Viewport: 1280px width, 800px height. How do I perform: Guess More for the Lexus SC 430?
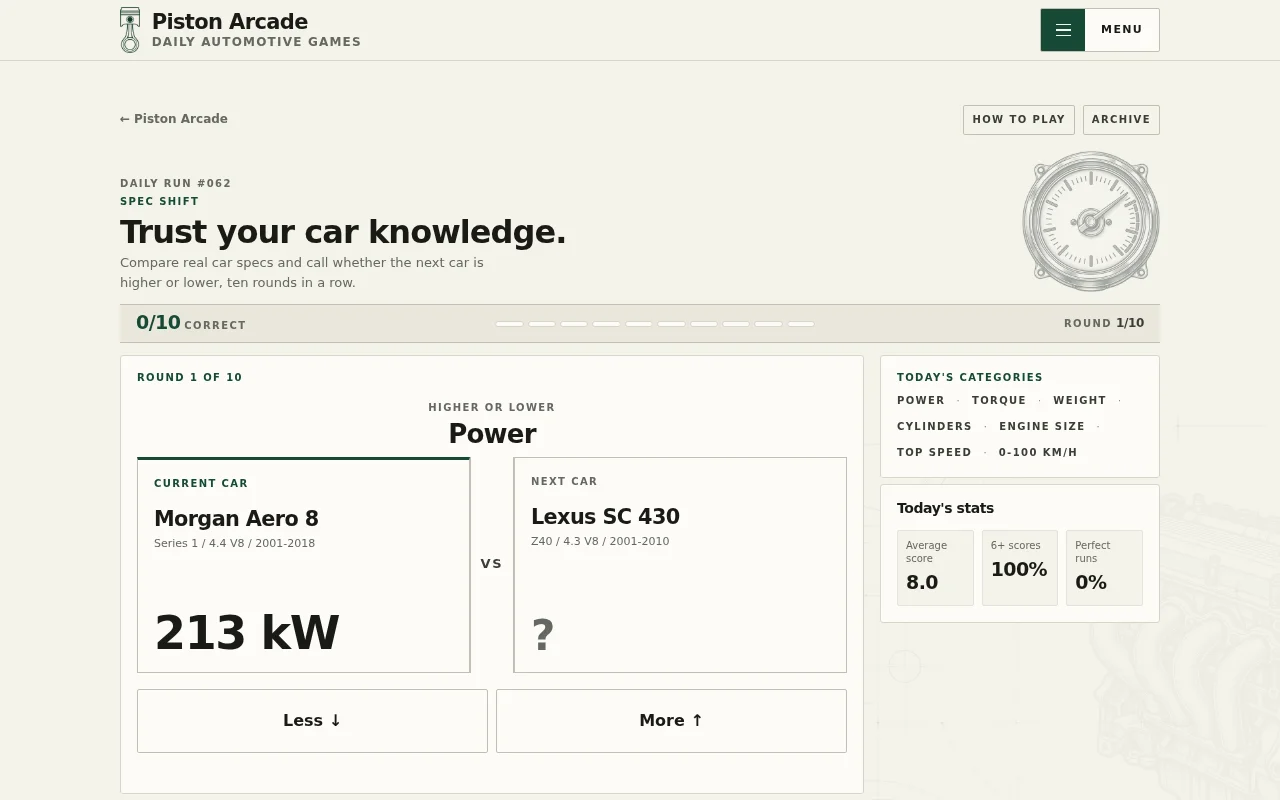pos(671,721)
